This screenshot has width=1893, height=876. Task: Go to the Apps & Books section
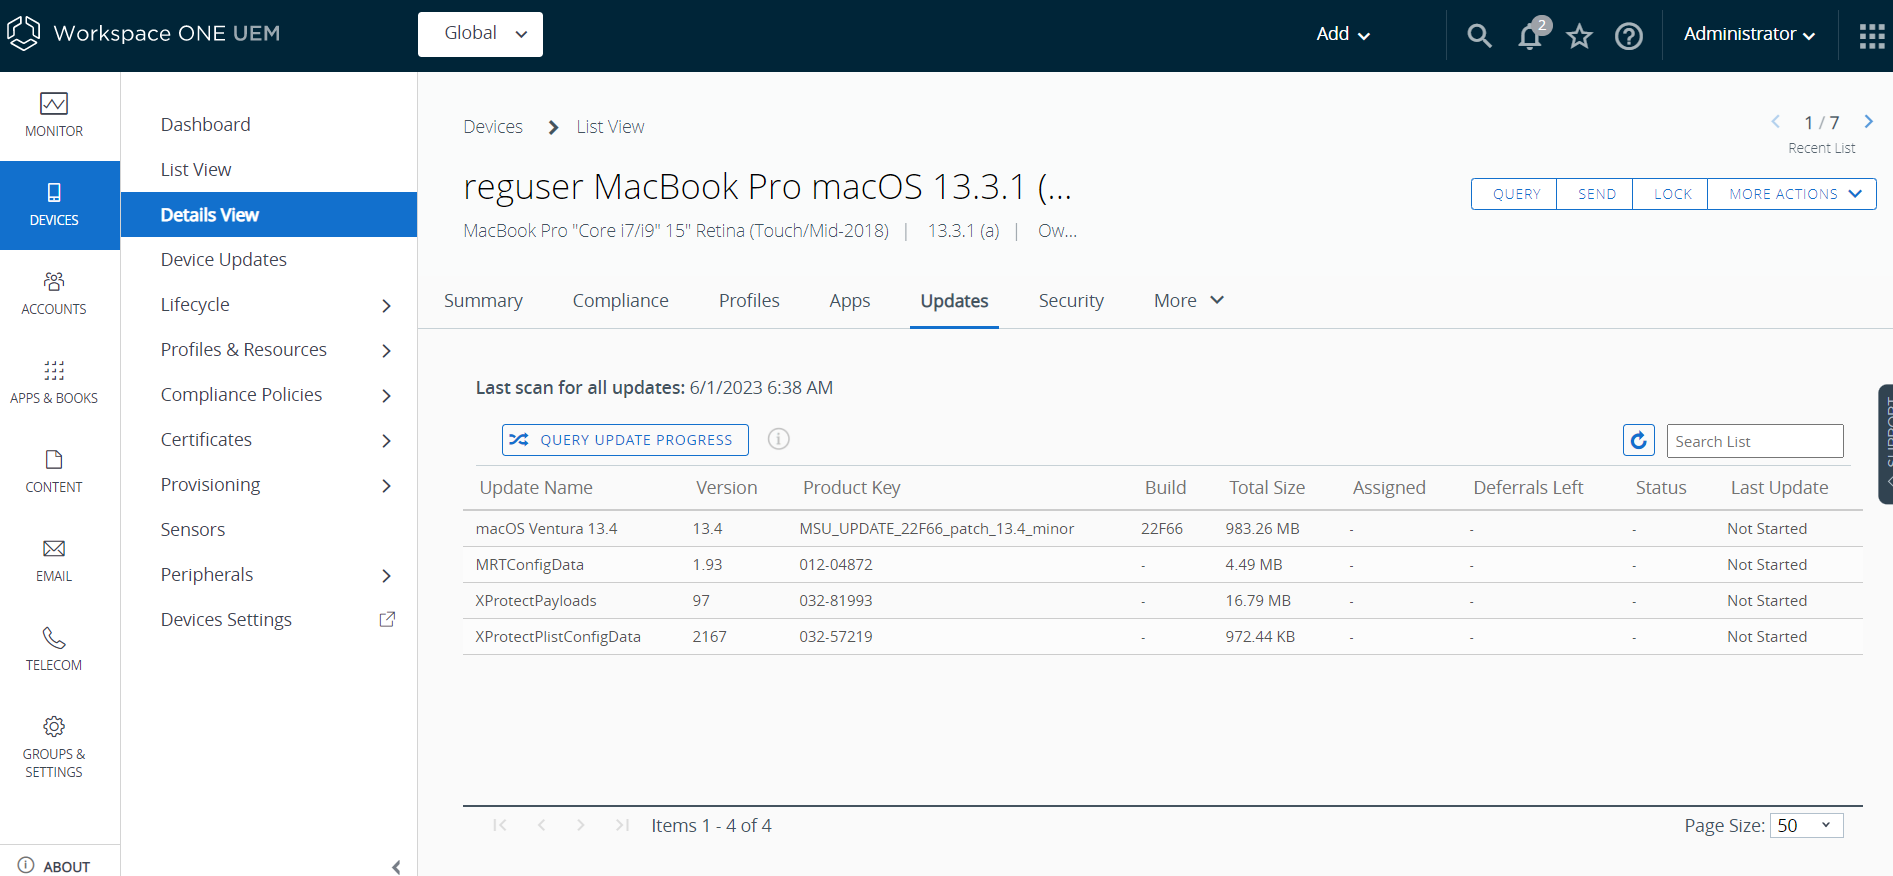[54, 383]
